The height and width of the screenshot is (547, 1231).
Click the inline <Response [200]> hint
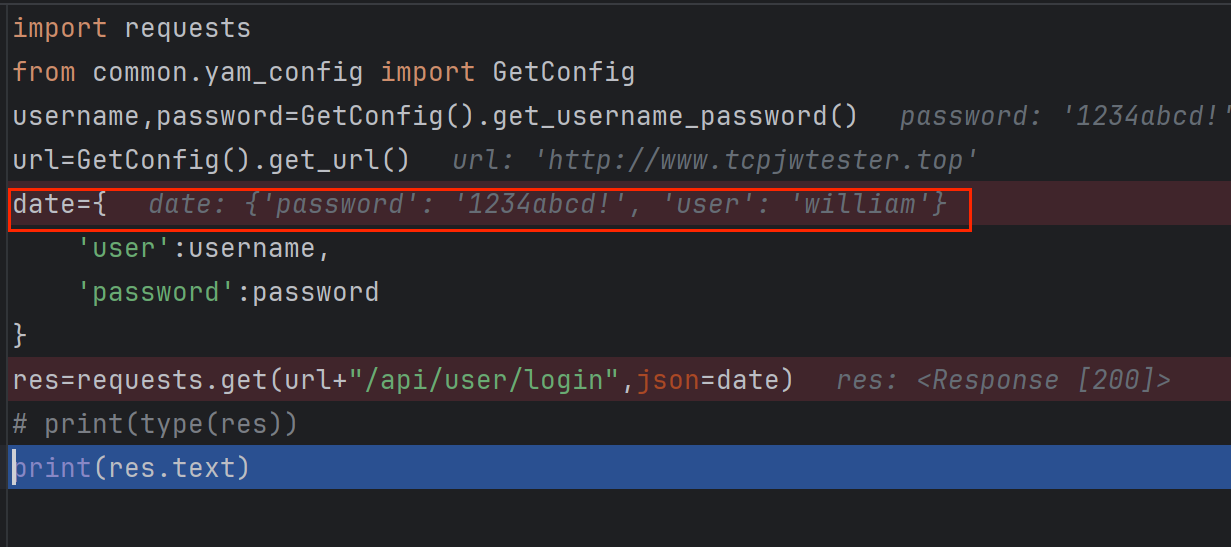coord(1003,380)
